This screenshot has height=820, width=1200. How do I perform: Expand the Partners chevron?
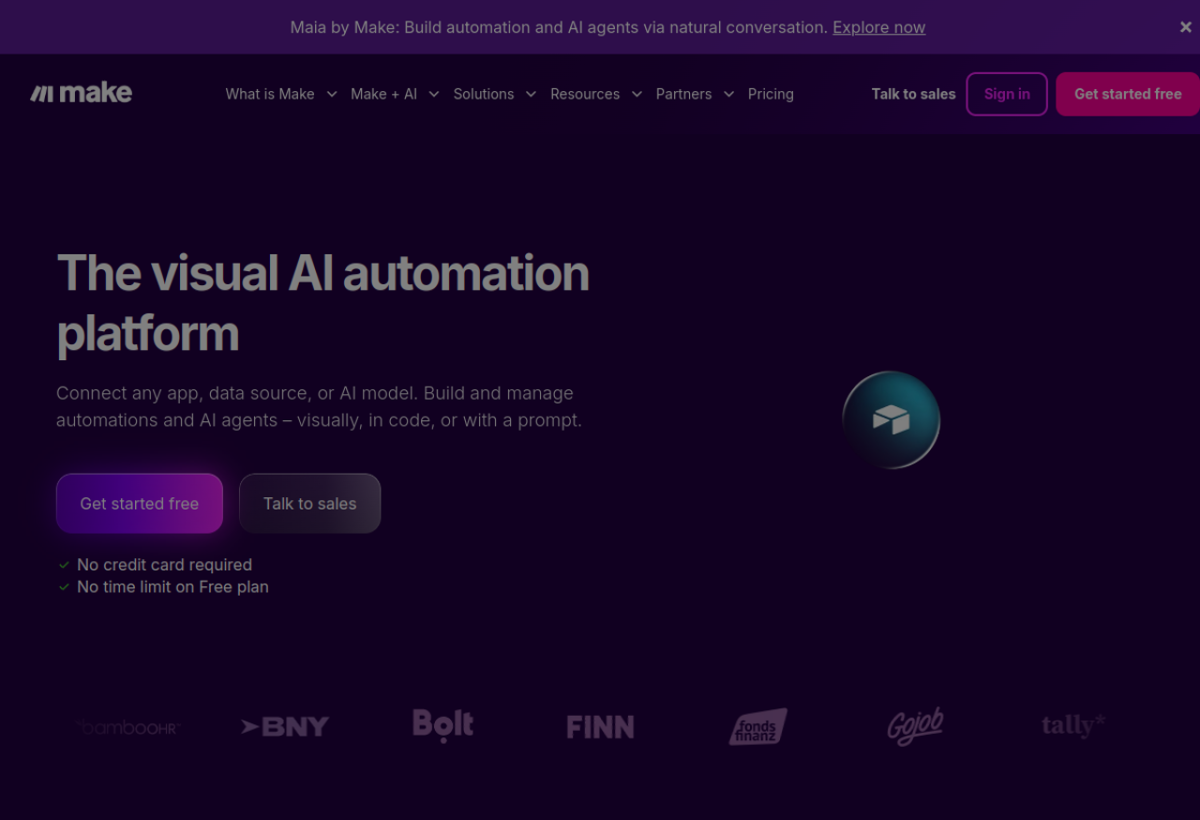pyautogui.click(x=728, y=94)
